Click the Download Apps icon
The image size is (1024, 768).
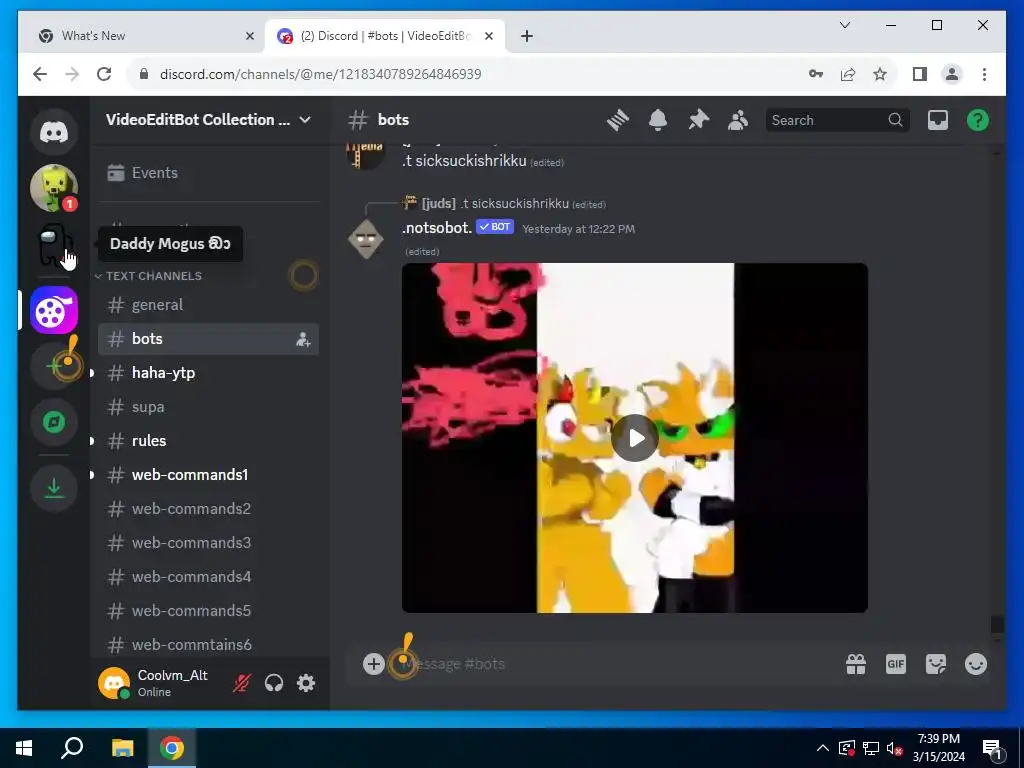point(54,487)
